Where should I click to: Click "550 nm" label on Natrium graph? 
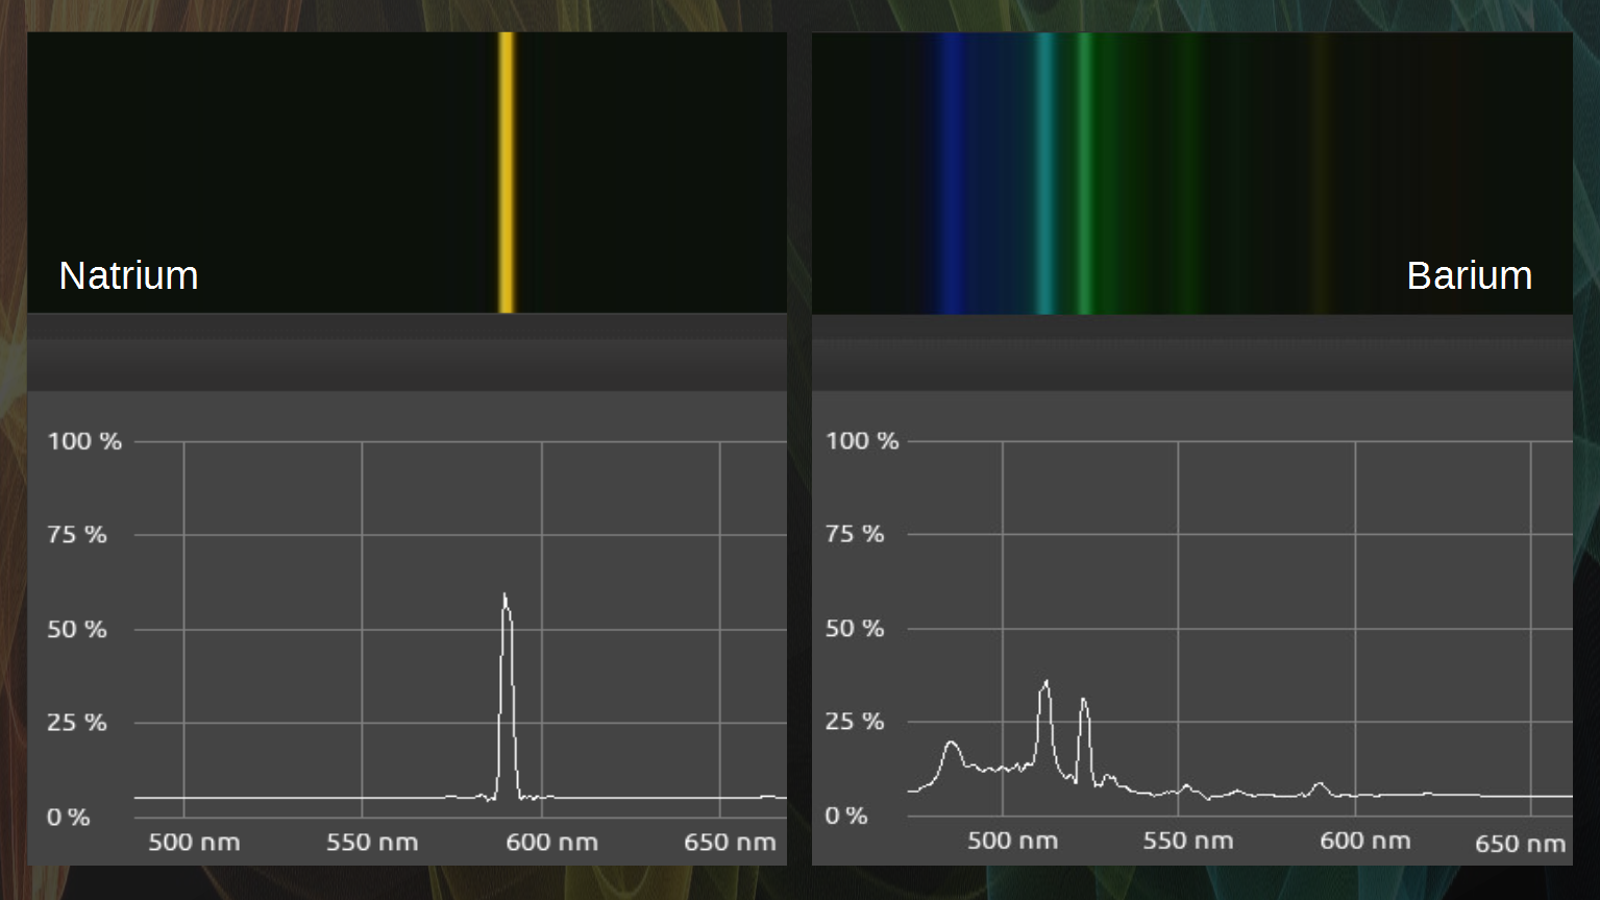[x=372, y=842]
